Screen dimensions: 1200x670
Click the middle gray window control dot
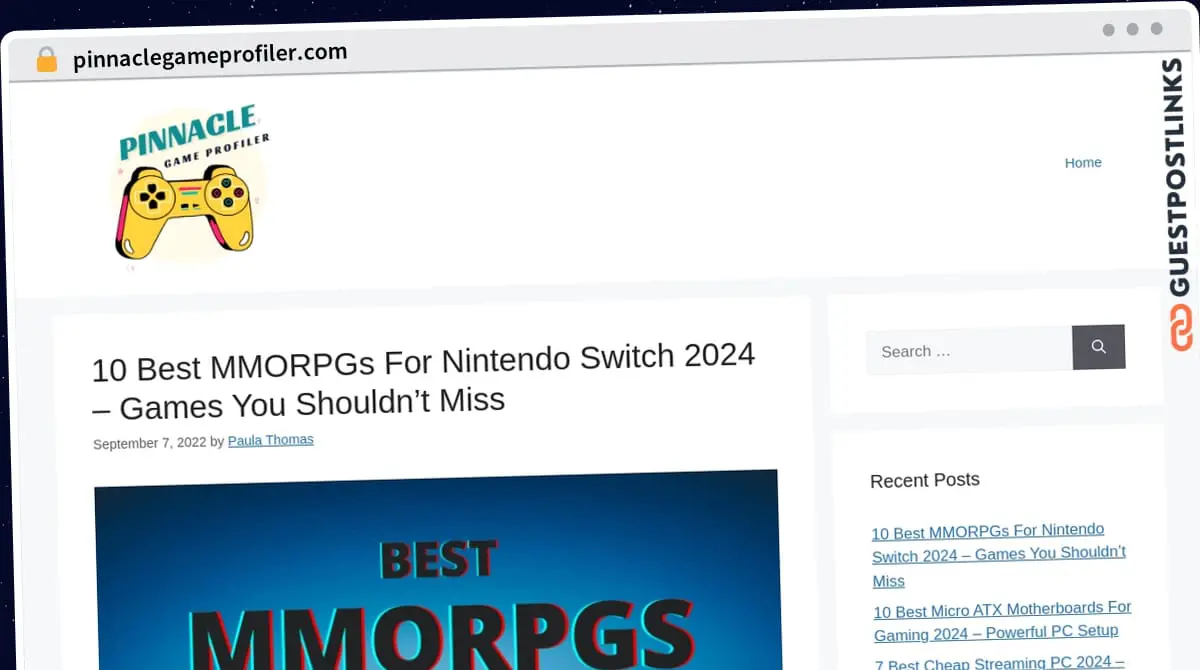(1133, 30)
